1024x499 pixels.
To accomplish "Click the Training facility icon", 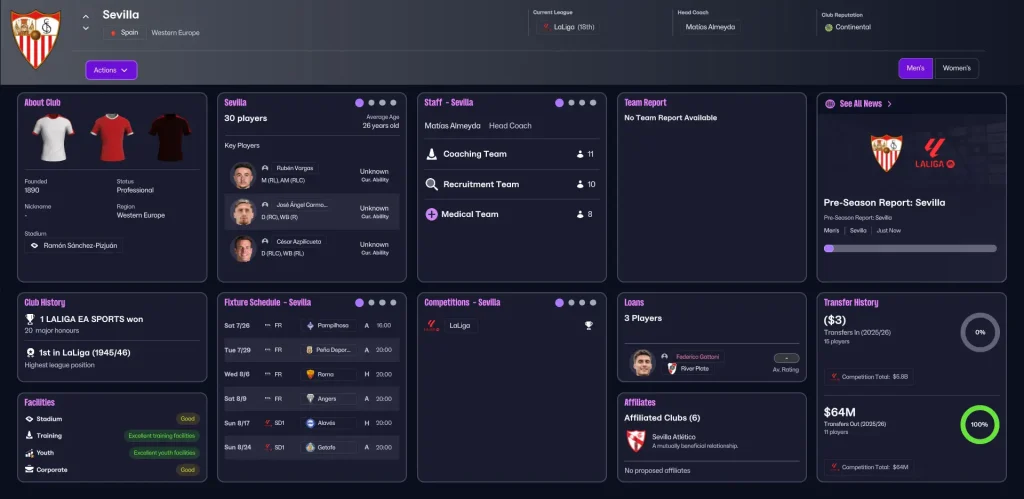I will click(29, 436).
